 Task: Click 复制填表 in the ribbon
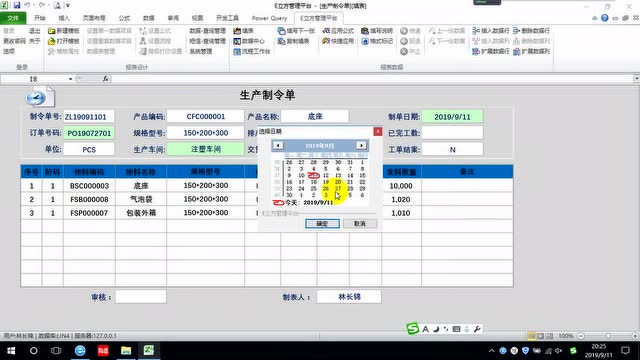coord(293,41)
